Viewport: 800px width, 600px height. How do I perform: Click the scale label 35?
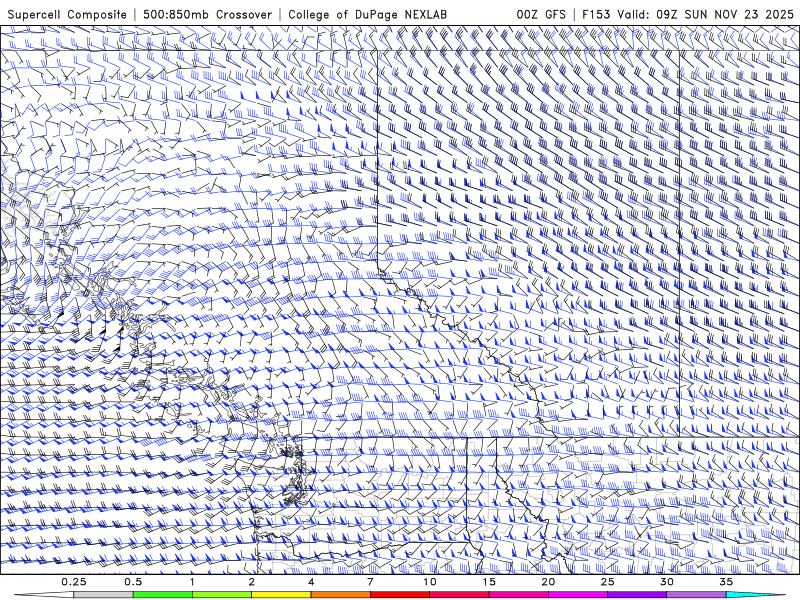pyautogui.click(x=726, y=582)
